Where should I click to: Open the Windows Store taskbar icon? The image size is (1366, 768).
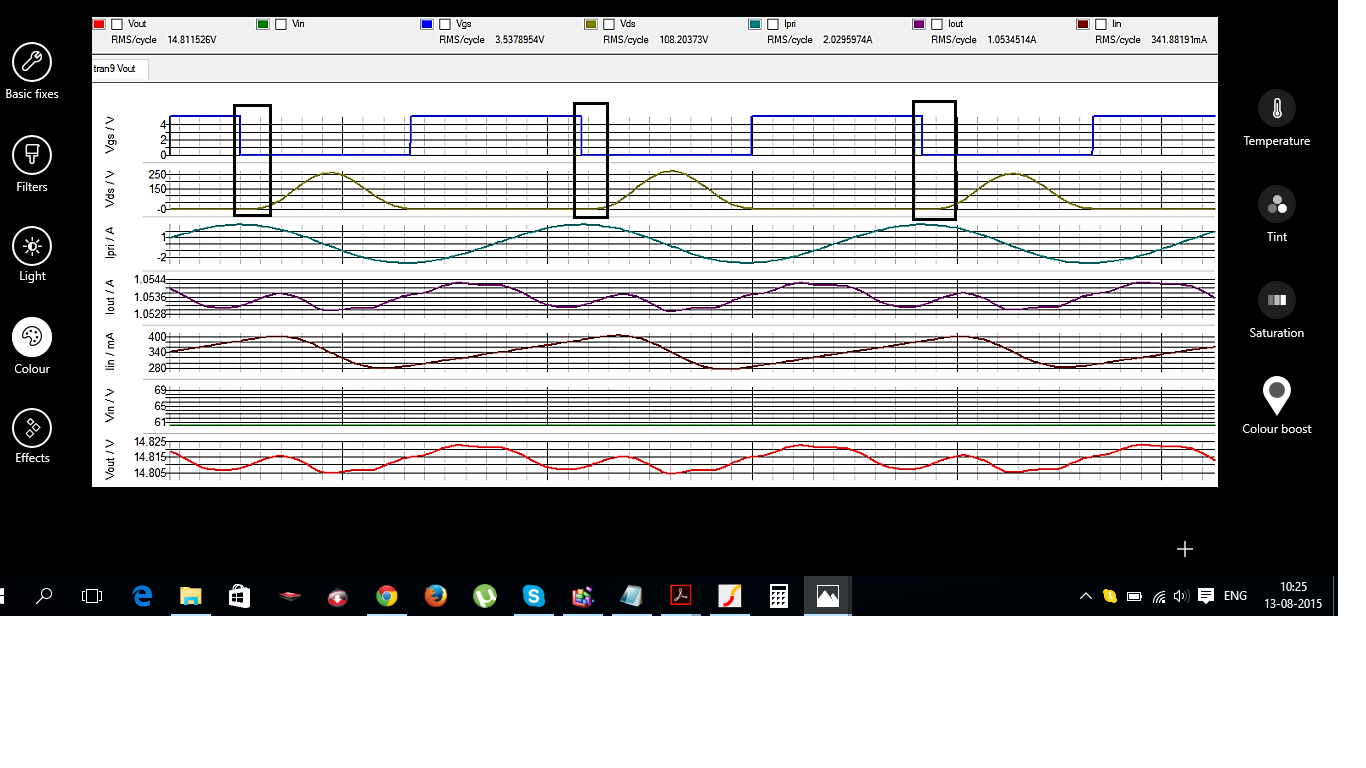(x=239, y=596)
